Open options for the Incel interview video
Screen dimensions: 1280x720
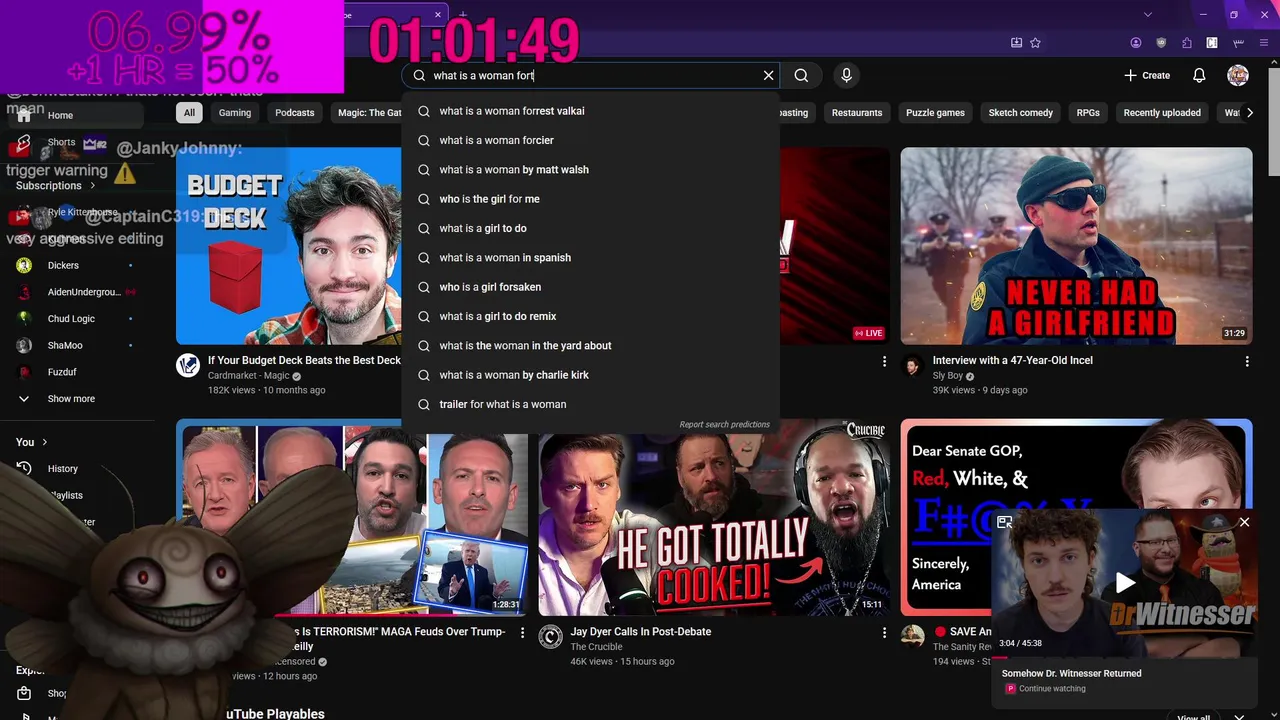point(1246,361)
